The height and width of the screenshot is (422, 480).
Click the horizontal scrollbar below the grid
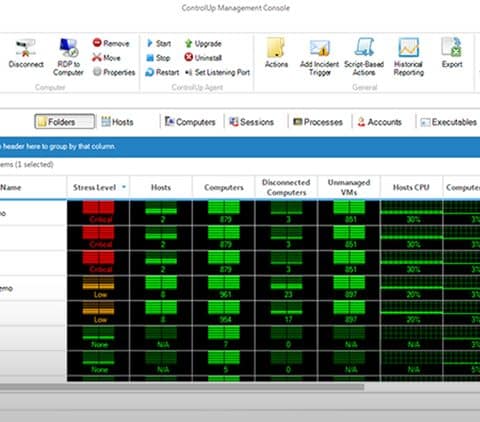pyautogui.click(x=182, y=387)
